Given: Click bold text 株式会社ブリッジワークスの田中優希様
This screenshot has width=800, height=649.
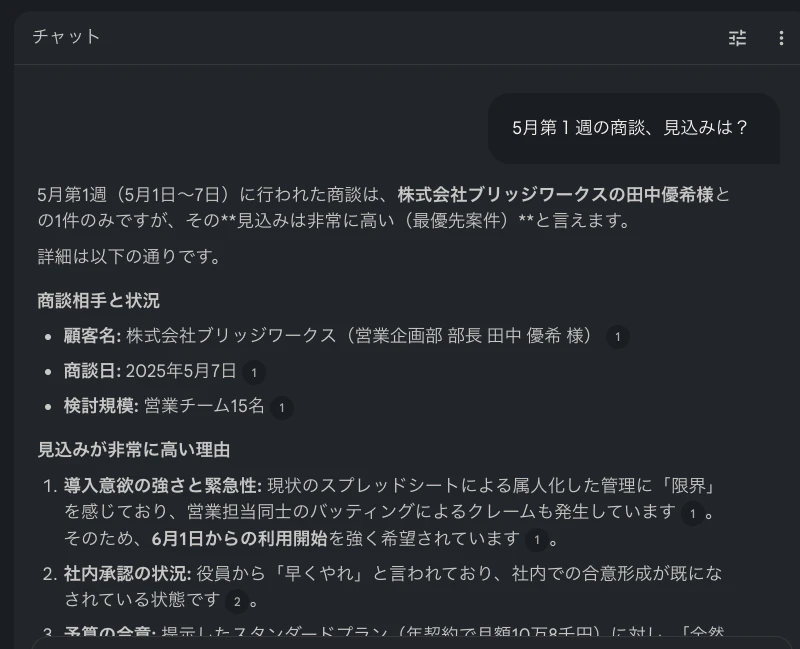Looking at the screenshot, I should 555,194.
